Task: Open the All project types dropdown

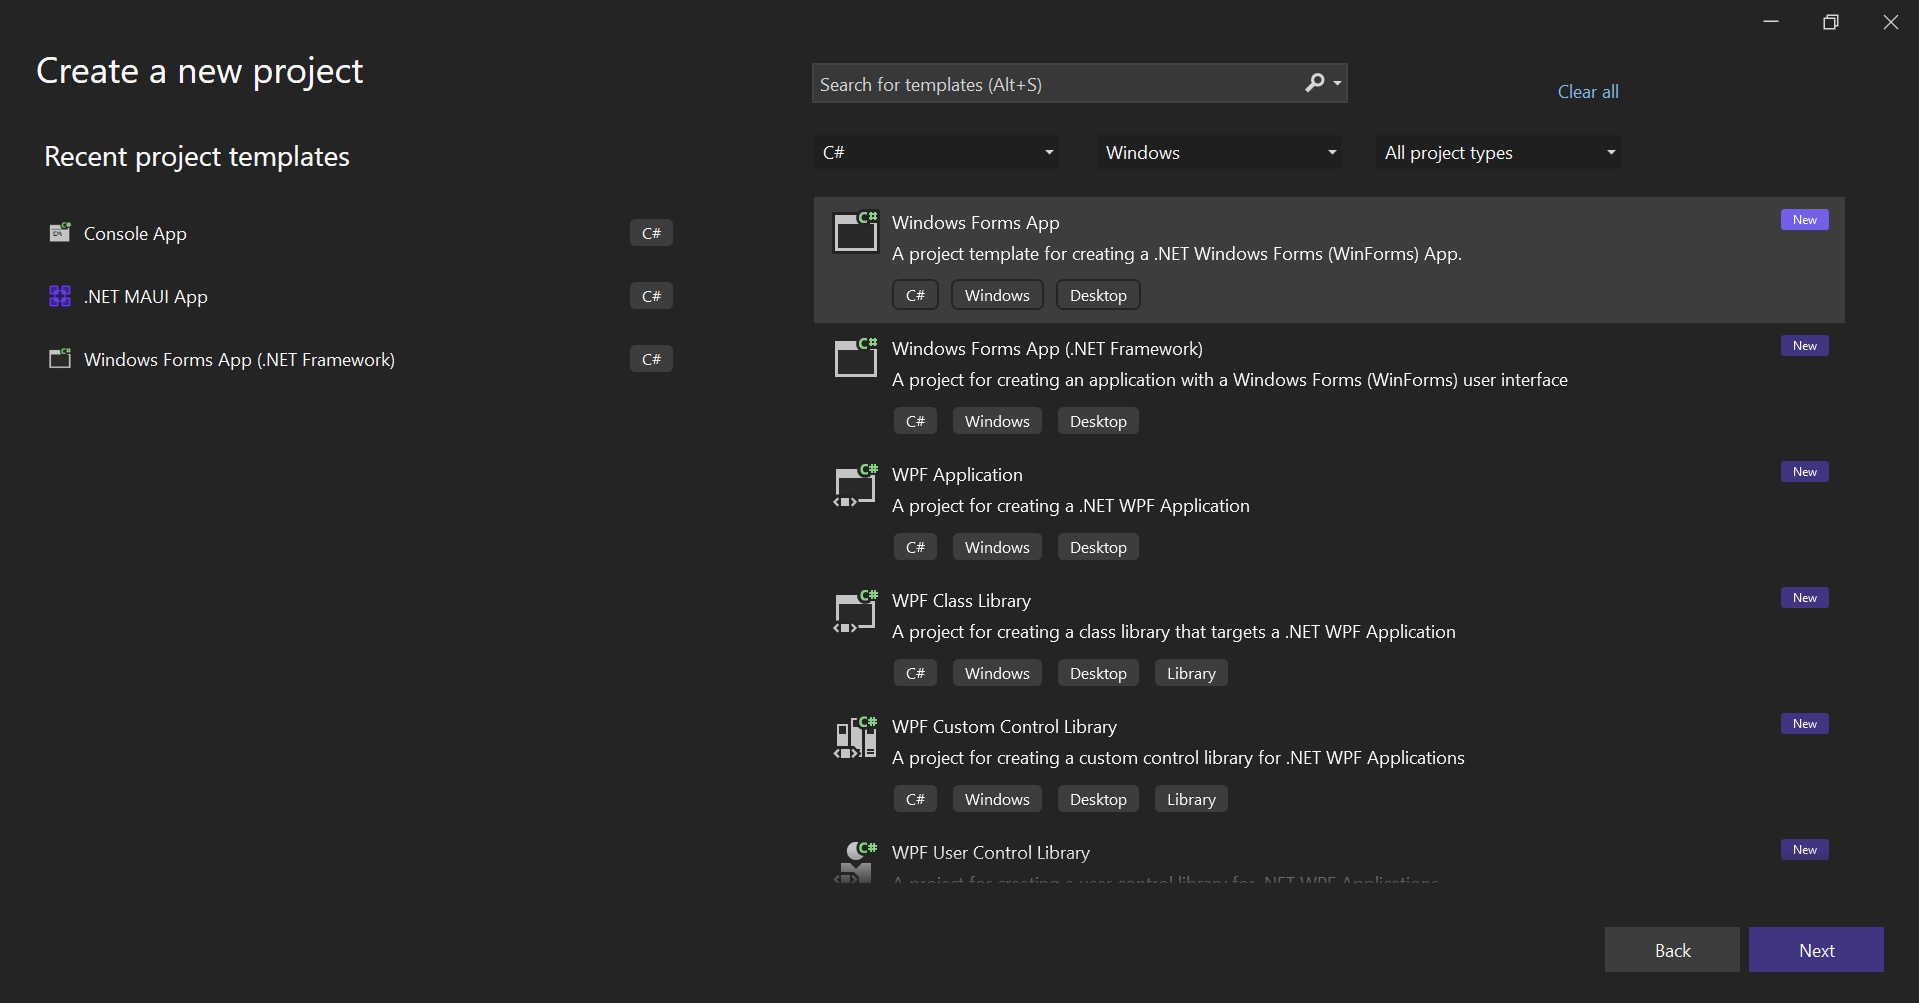Action: coord(1499,152)
